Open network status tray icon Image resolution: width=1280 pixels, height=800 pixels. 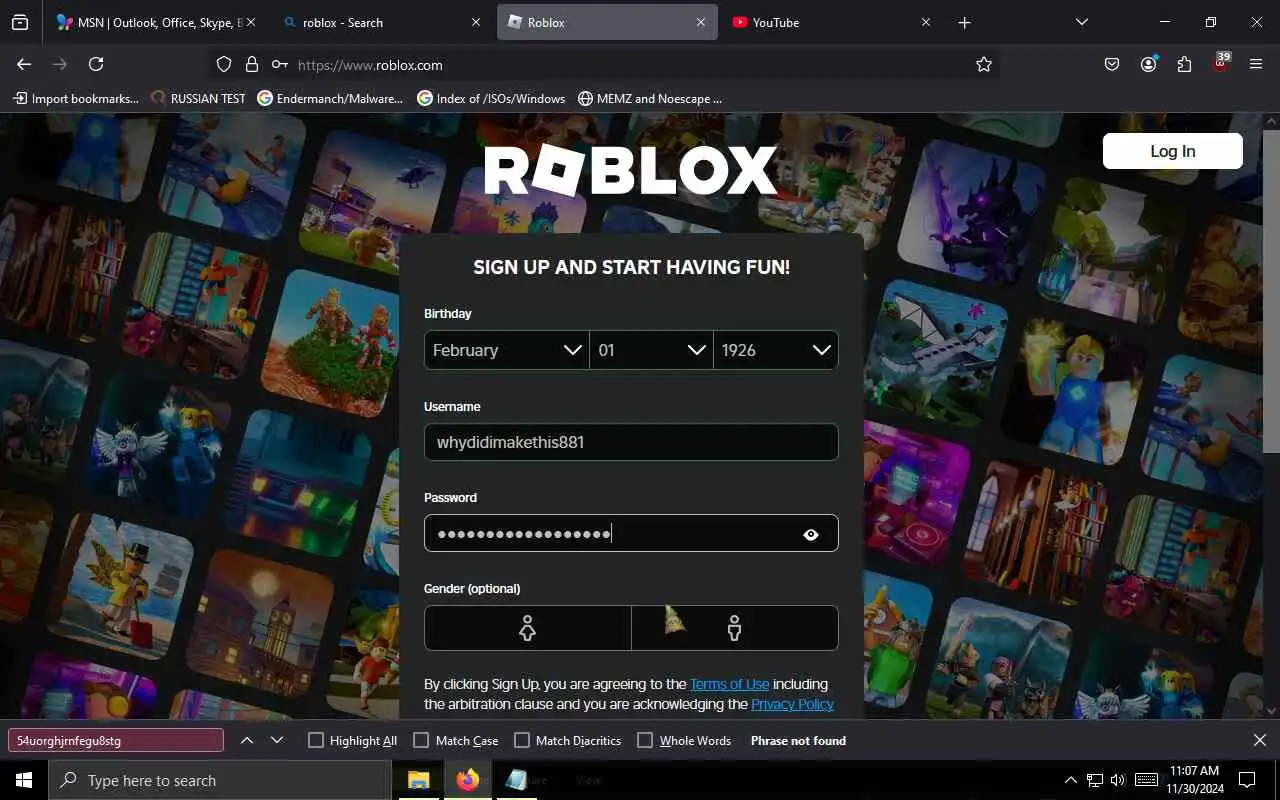[x=1095, y=780]
